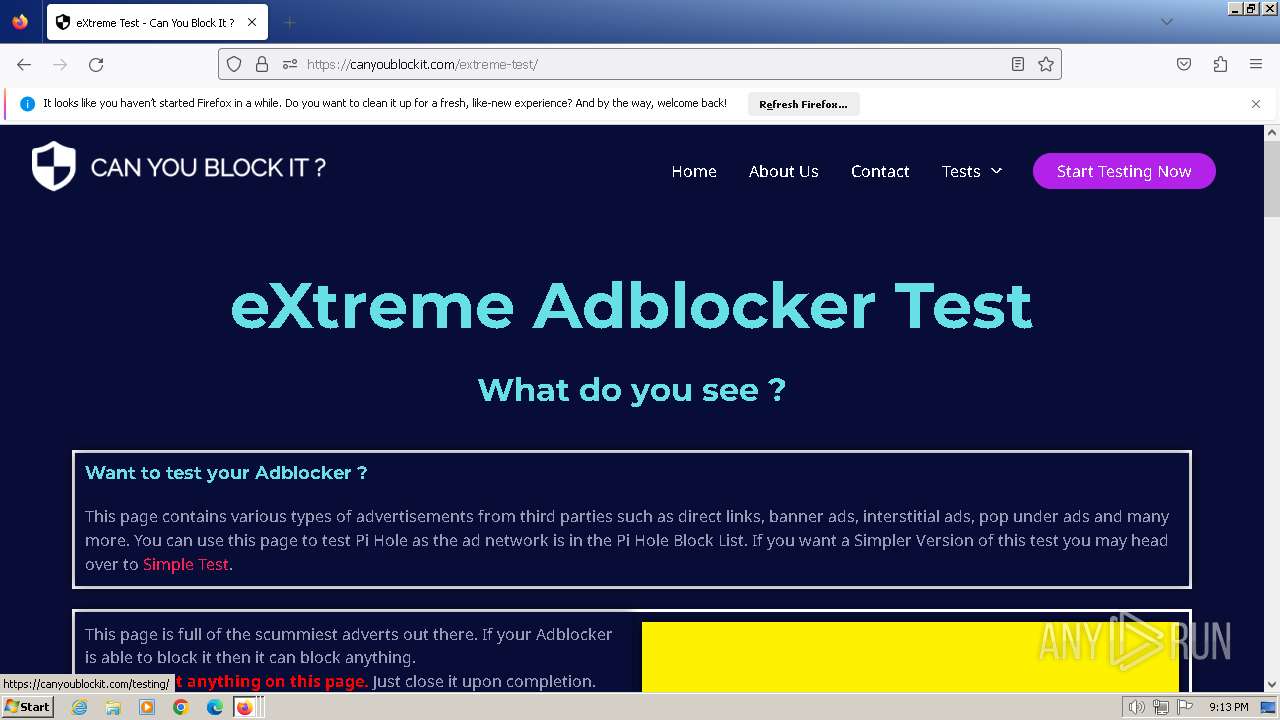1280x720 pixels.
Task: Expand the Tests dropdown menu
Action: coord(972,171)
